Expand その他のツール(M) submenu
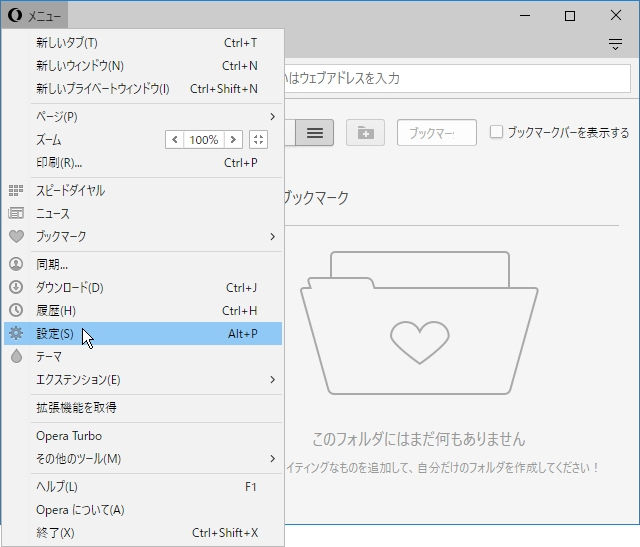Screen dimensions: 640x547 click(x=272, y=459)
